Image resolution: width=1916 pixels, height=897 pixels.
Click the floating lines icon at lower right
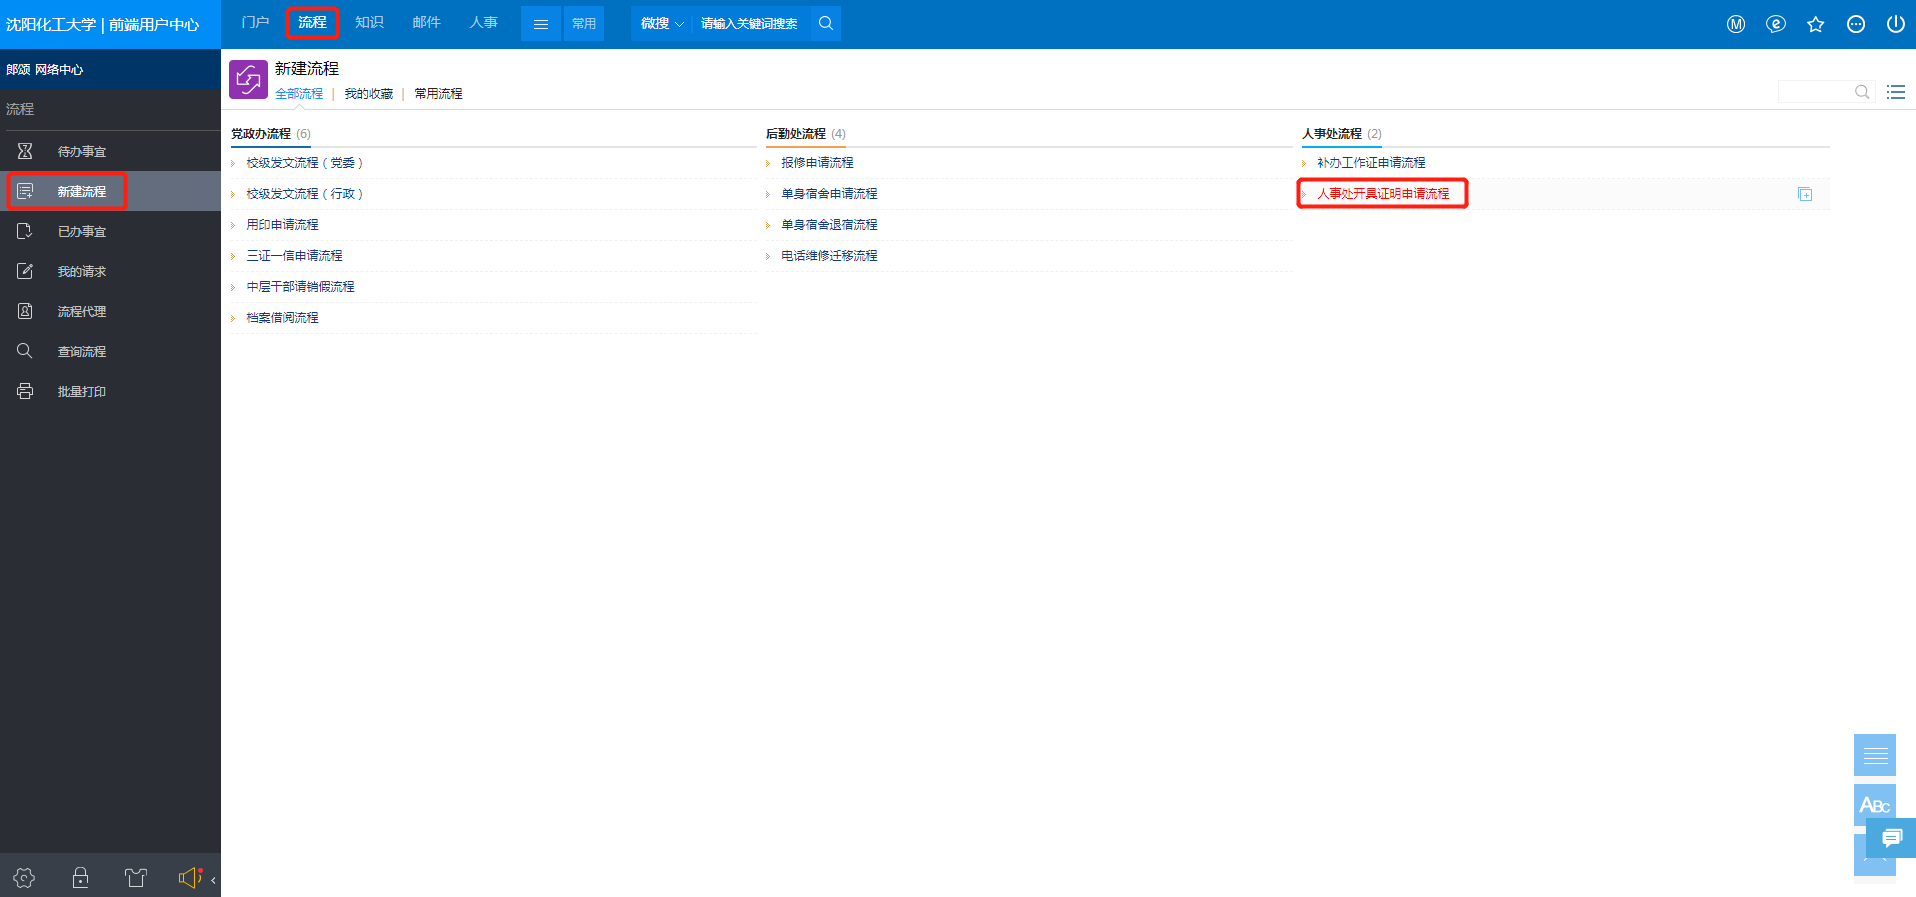coord(1875,755)
